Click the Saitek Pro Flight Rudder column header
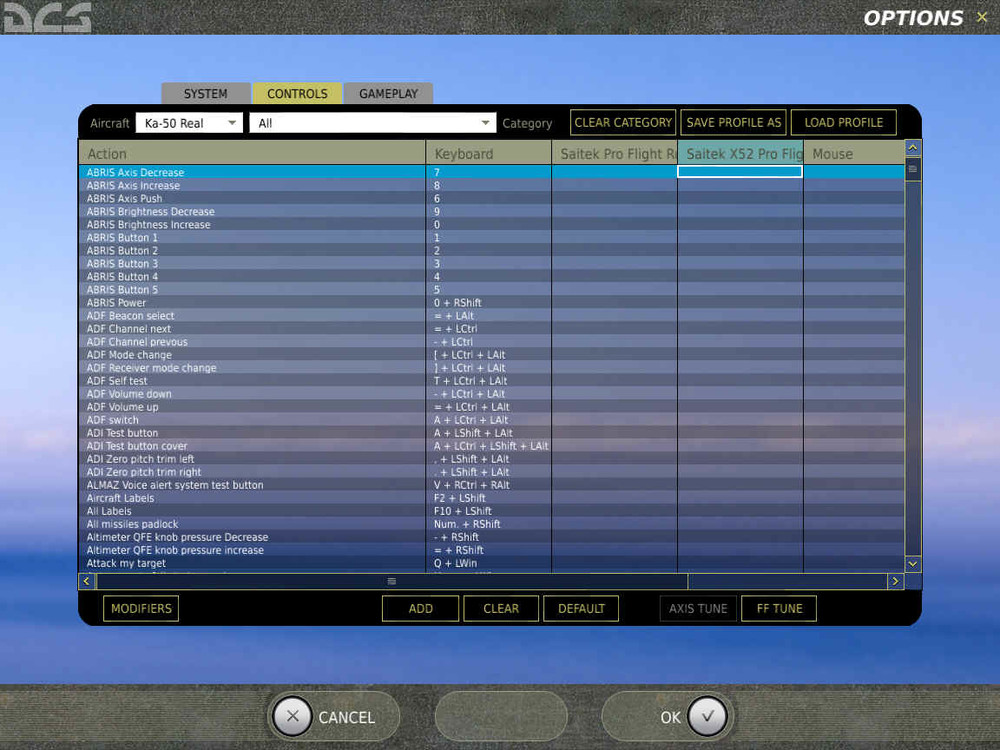Viewport: 1000px width, 750px height. [x=615, y=154]
